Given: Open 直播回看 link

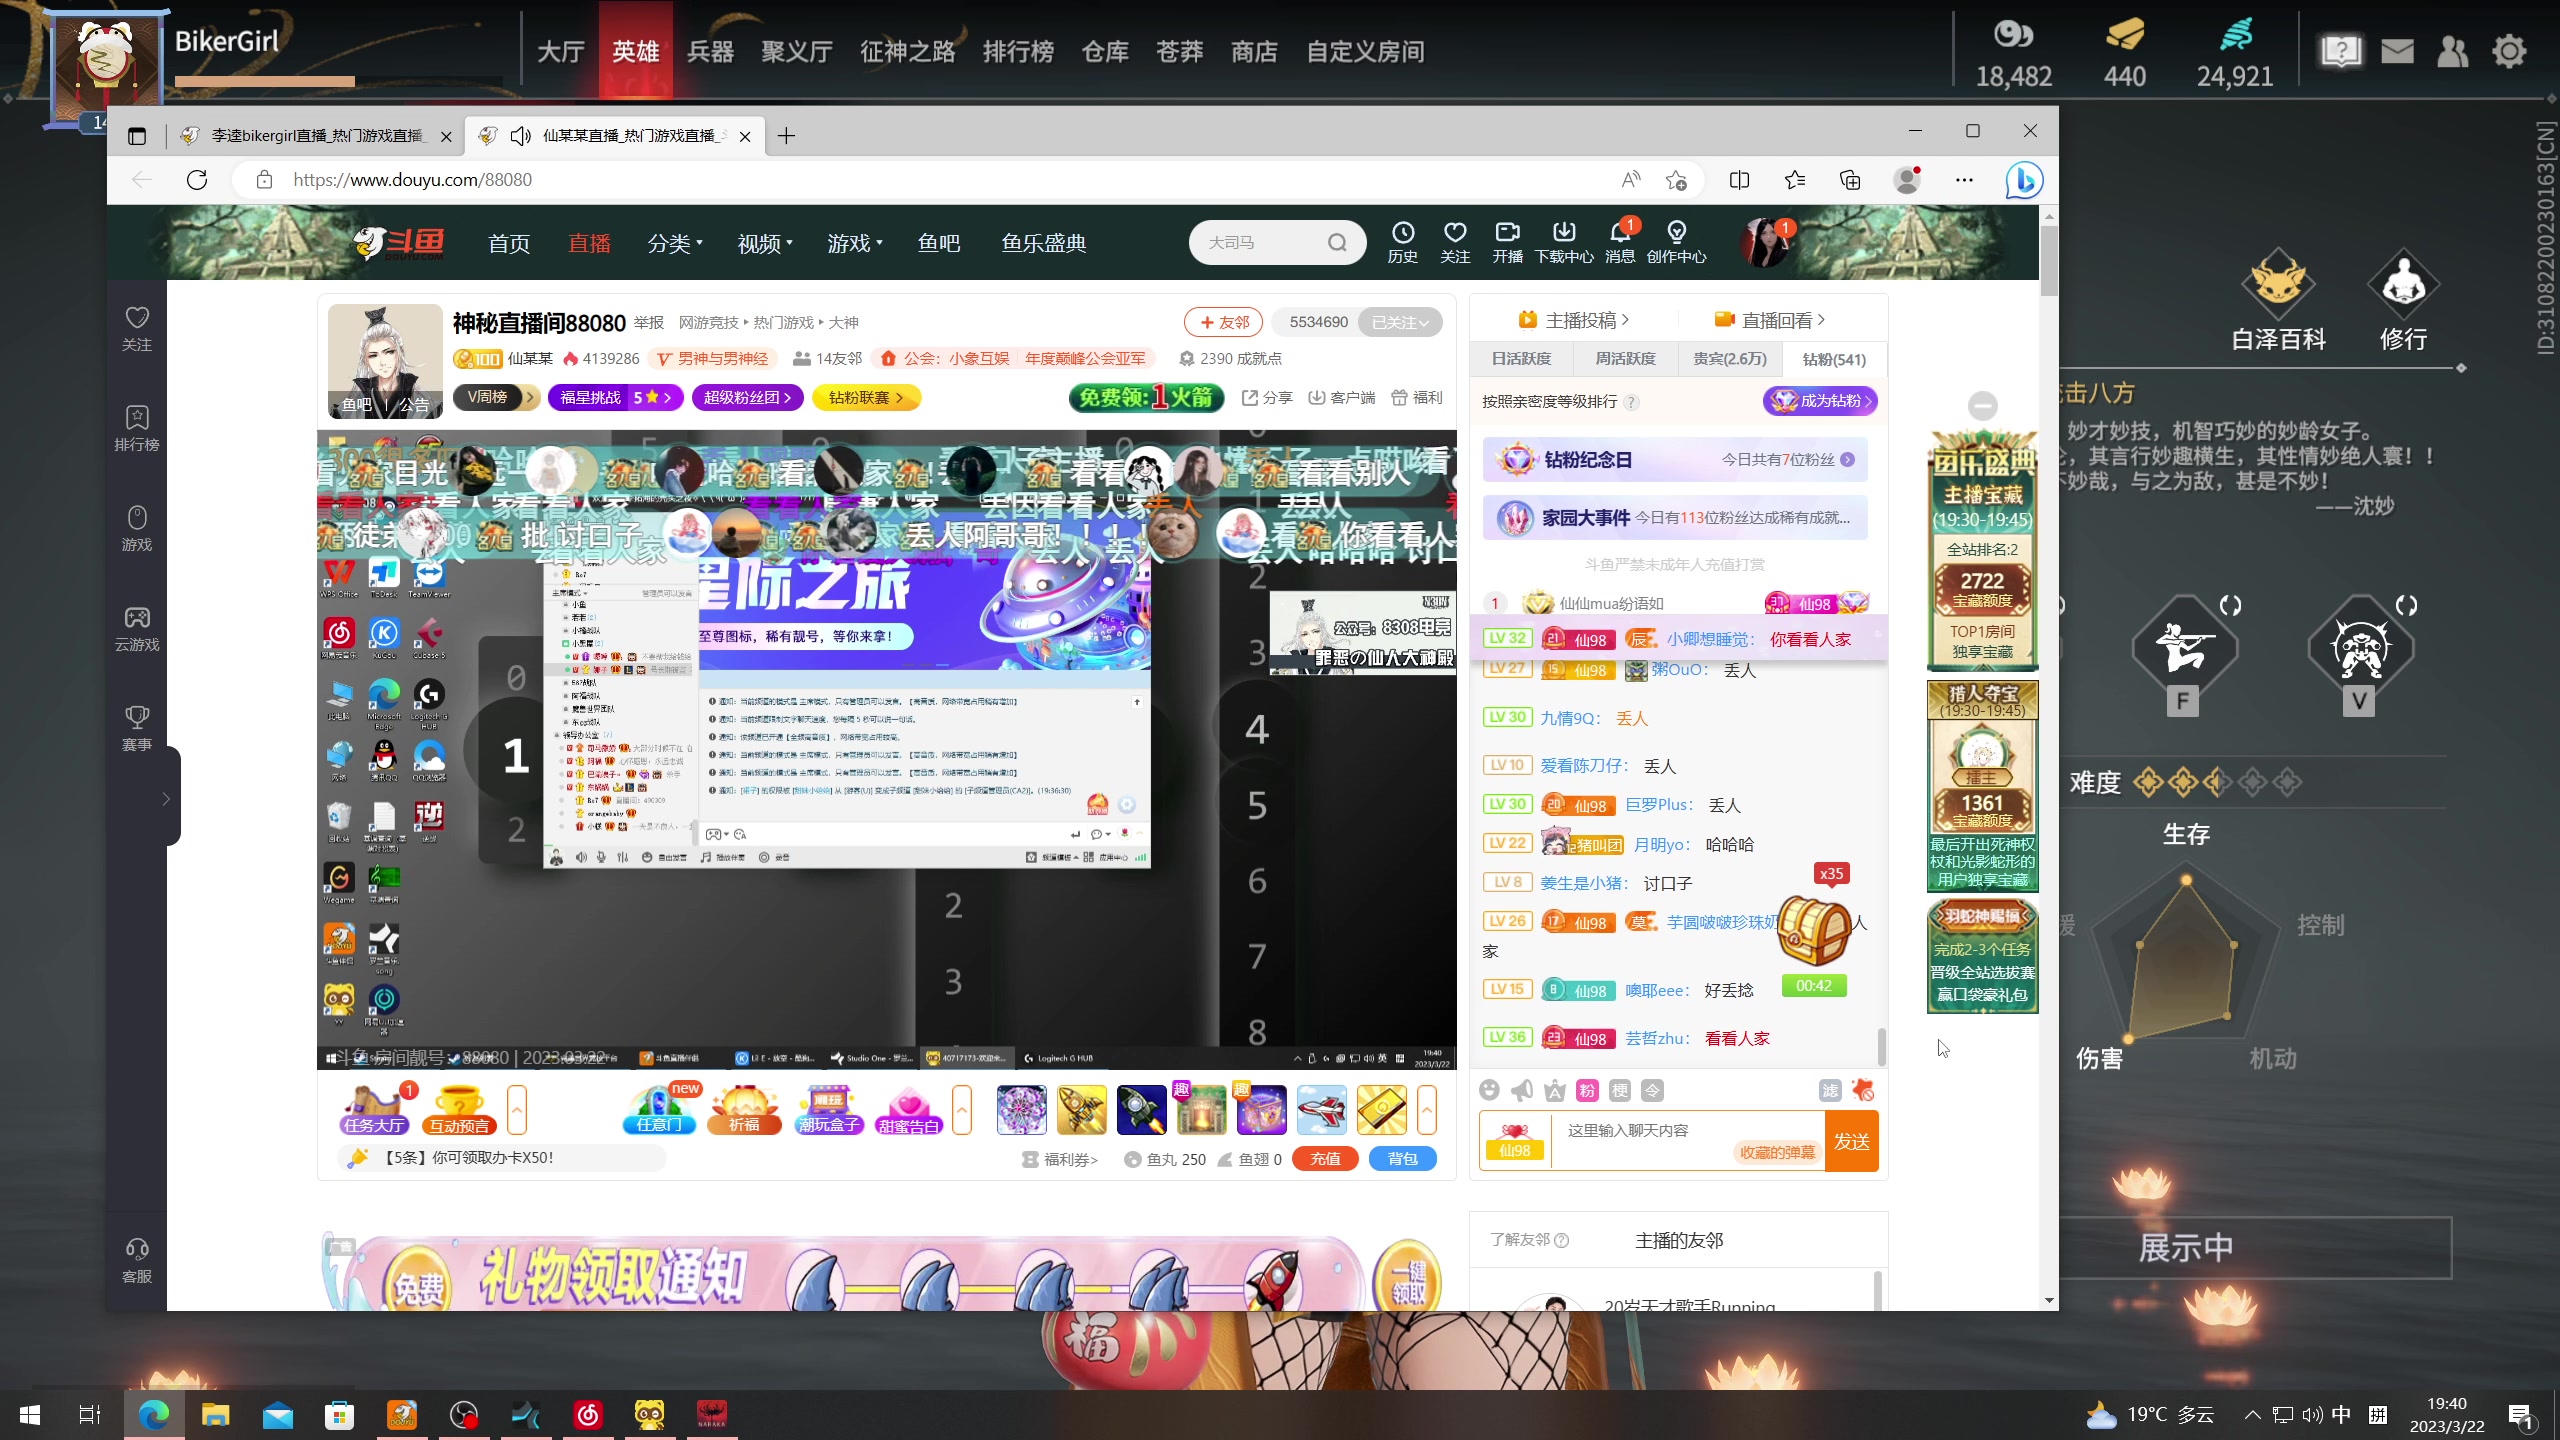Looking at the screenshot, I should point(1770,320).
